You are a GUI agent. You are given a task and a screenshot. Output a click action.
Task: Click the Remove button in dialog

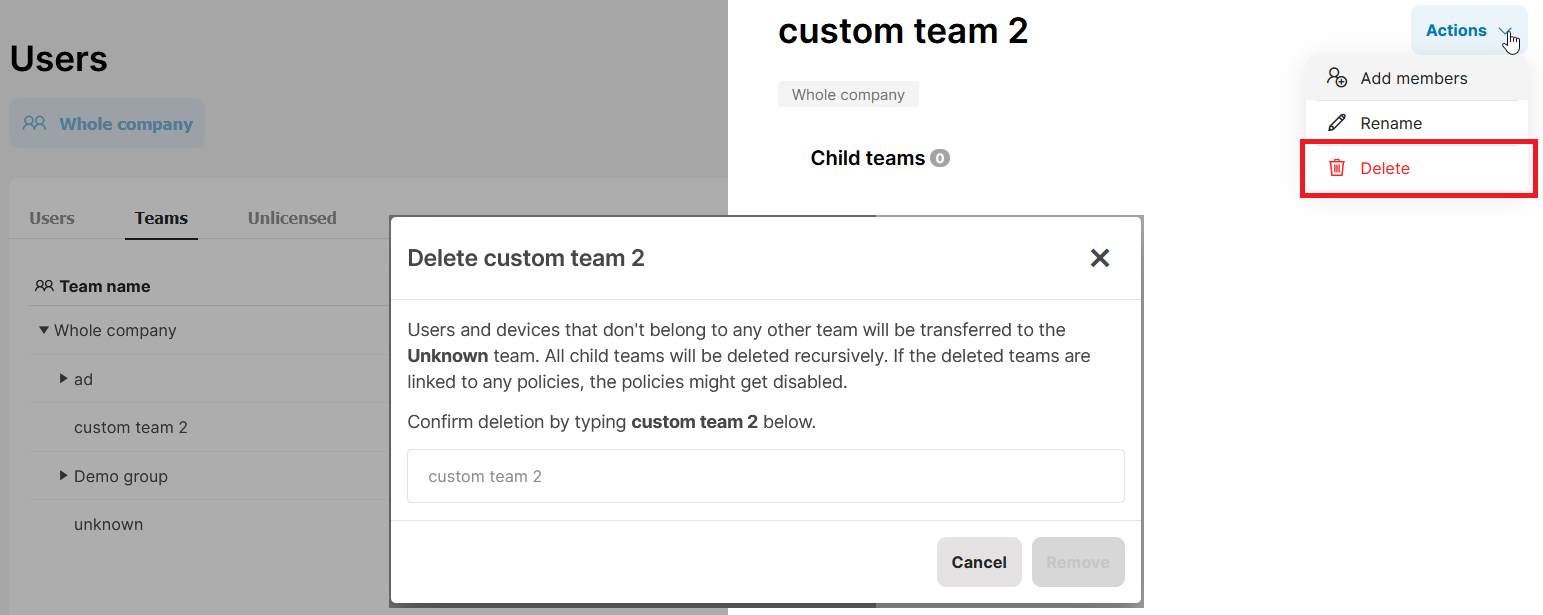[1078, 562]
